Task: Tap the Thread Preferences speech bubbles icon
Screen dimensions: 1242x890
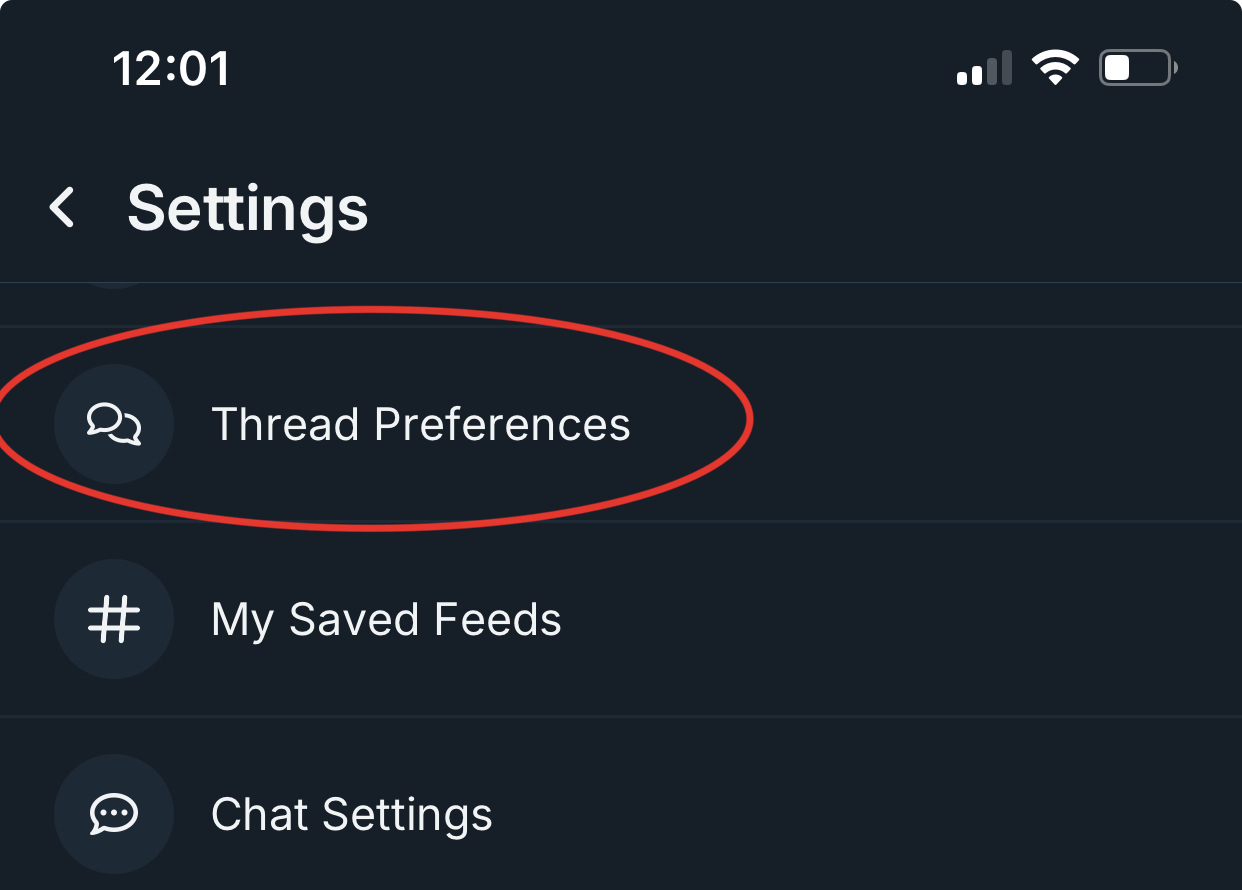Action: pos(114,424)
